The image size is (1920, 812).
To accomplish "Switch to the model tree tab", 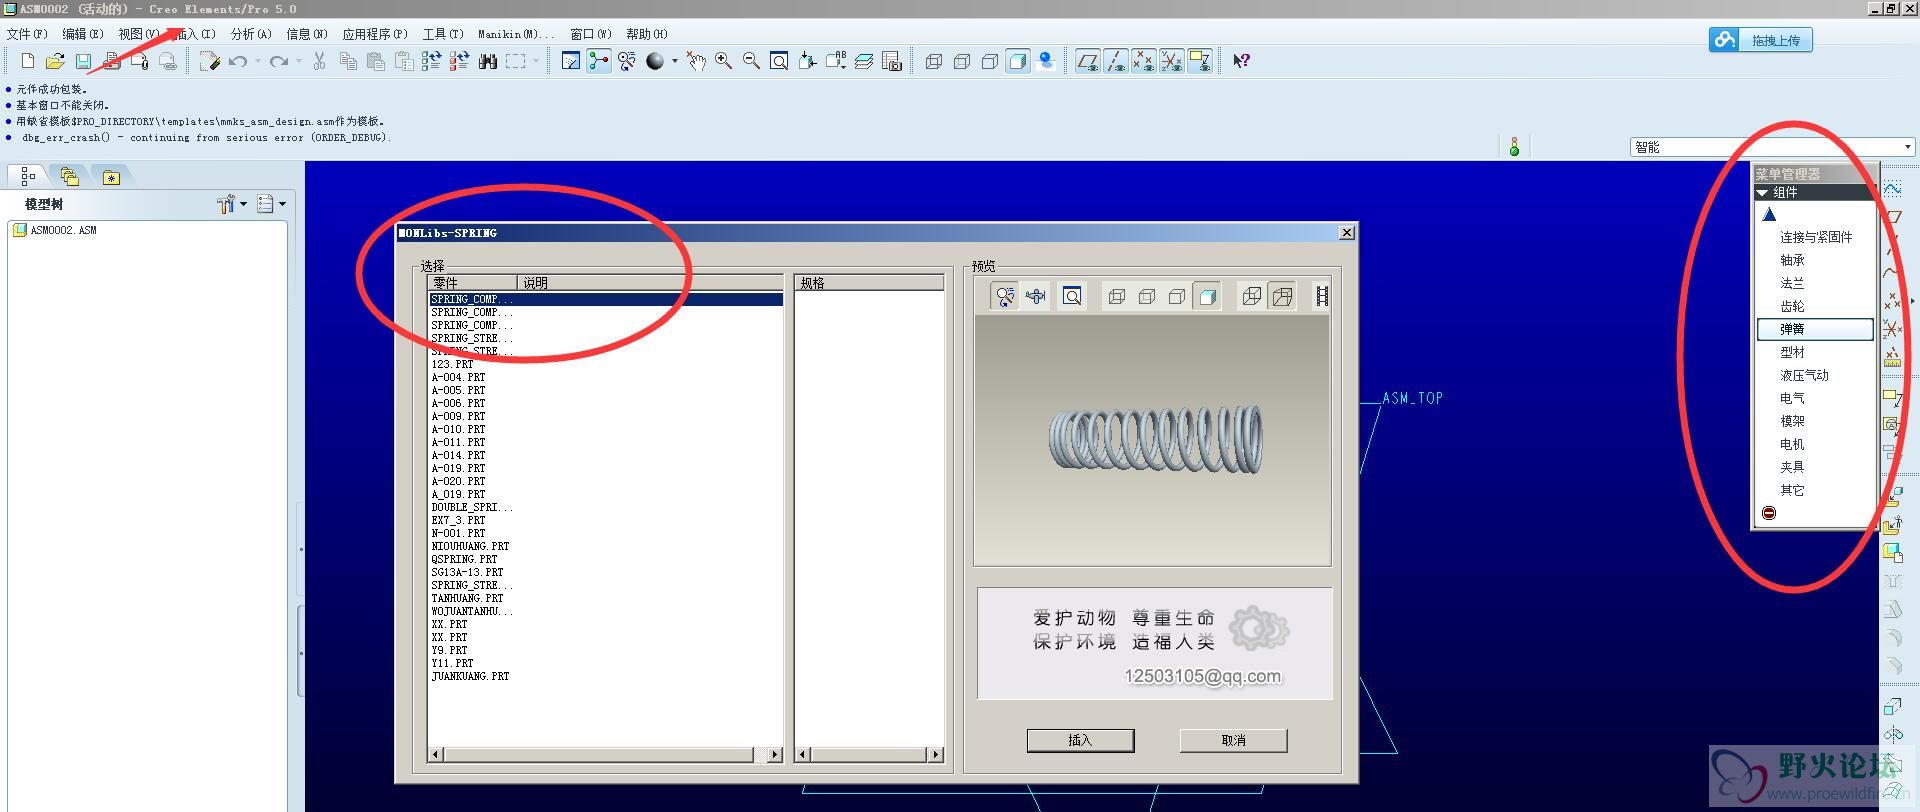I will pos(28,176).
